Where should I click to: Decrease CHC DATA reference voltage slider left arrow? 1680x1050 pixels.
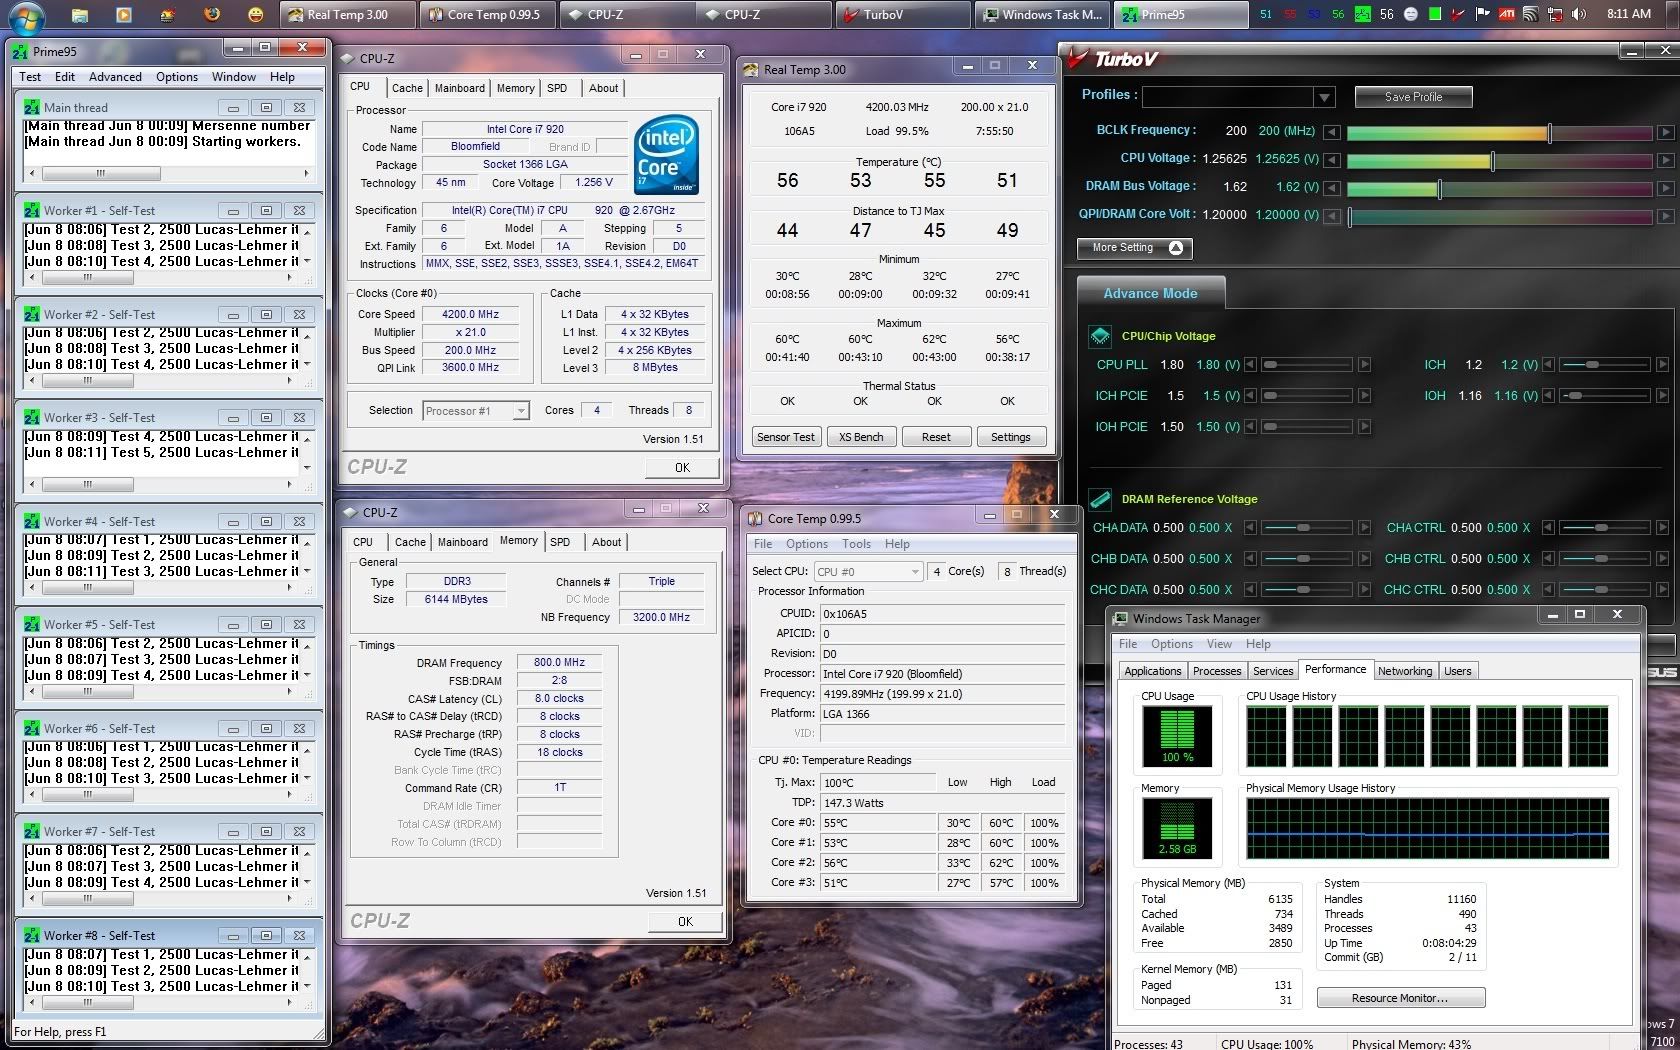click(1252, 590)
